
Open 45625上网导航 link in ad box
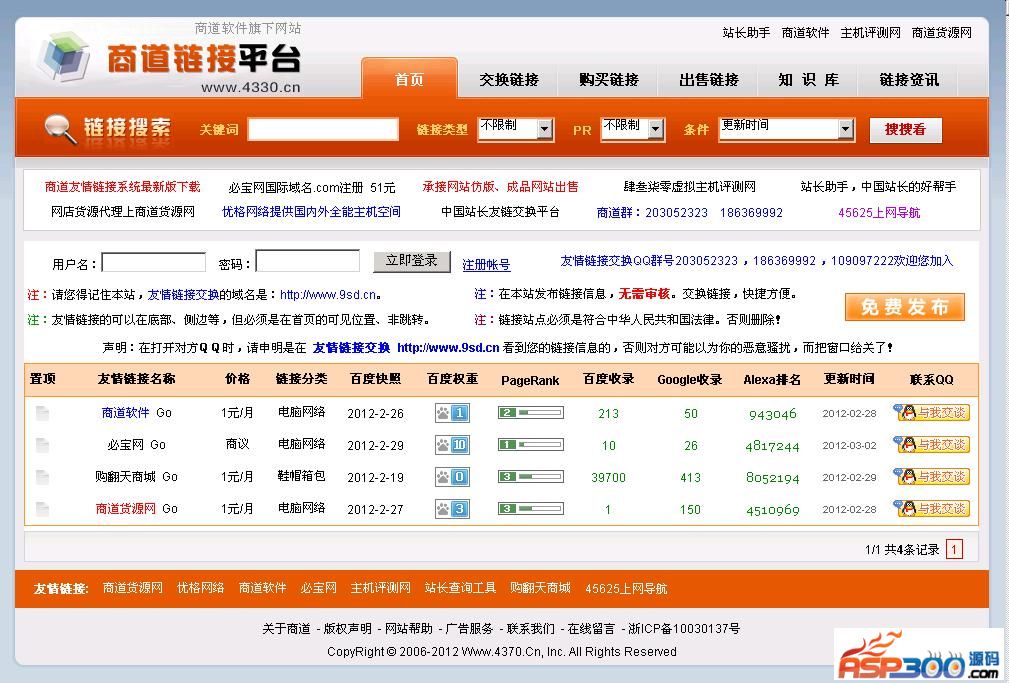click(879, 212)
